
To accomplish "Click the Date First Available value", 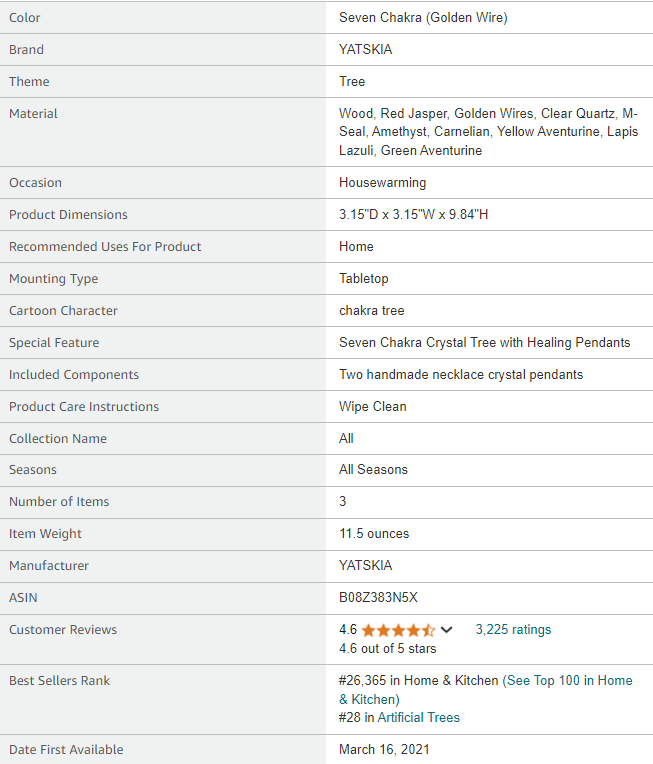I will [384, 749].
